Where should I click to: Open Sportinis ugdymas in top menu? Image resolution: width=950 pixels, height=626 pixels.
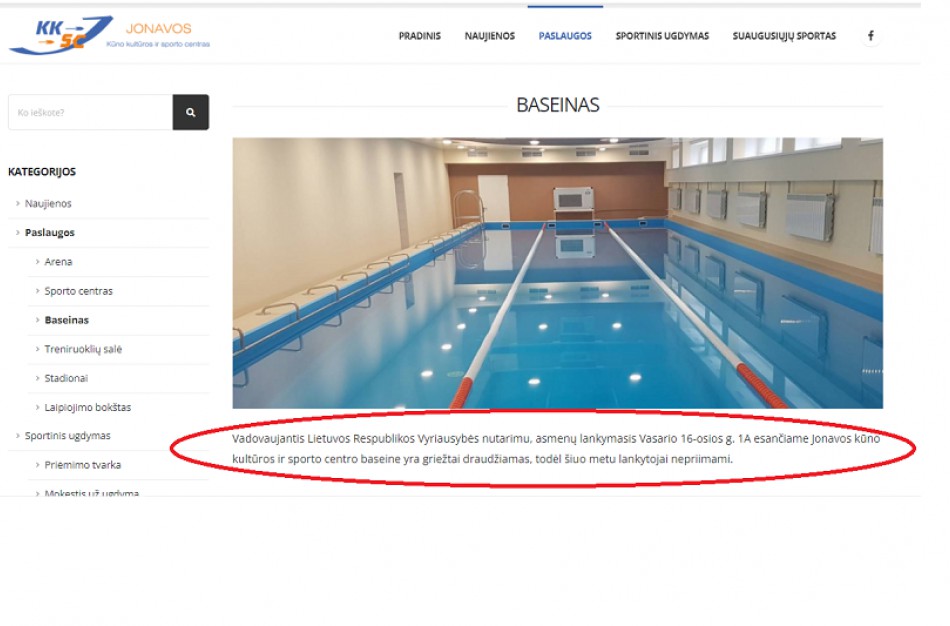[661, 36]
